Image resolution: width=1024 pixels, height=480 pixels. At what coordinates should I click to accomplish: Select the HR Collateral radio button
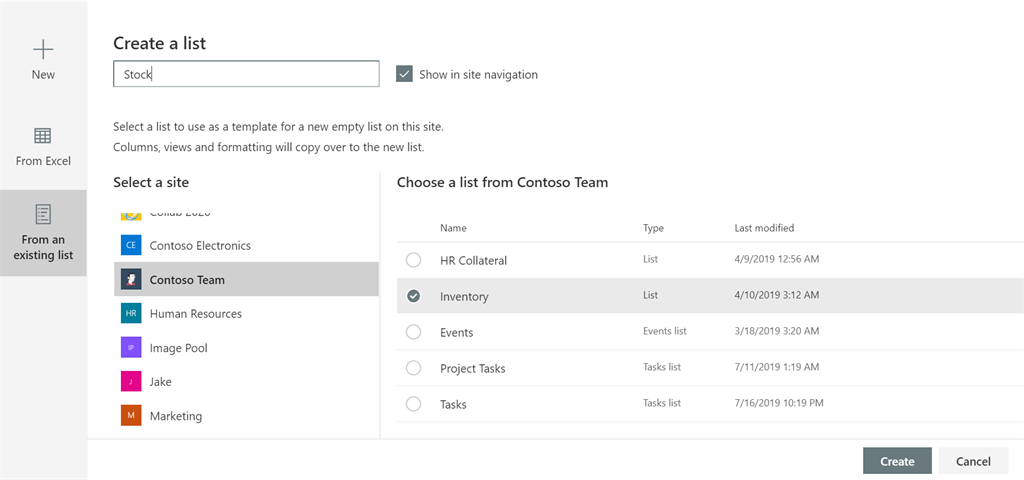[413, 261]
